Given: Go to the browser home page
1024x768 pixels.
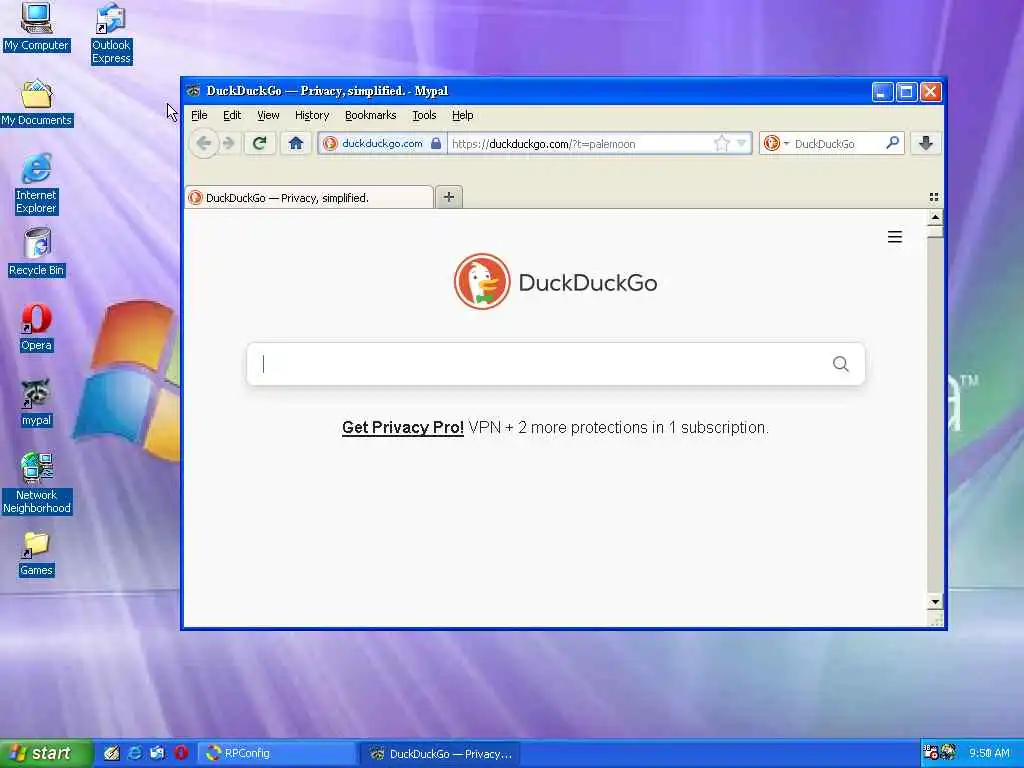Looking at the screenshot, I should [x=296, y=143].
